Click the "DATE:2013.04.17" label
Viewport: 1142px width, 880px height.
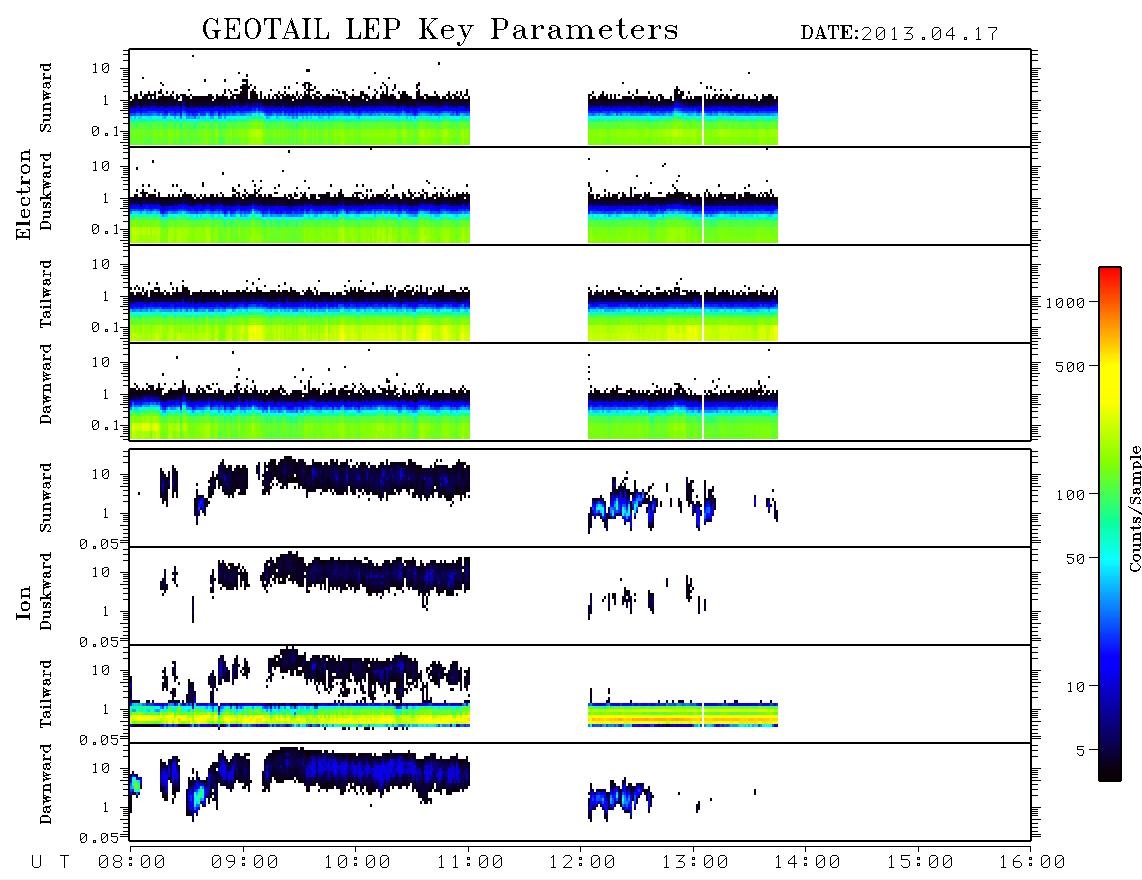coord(899,34)
